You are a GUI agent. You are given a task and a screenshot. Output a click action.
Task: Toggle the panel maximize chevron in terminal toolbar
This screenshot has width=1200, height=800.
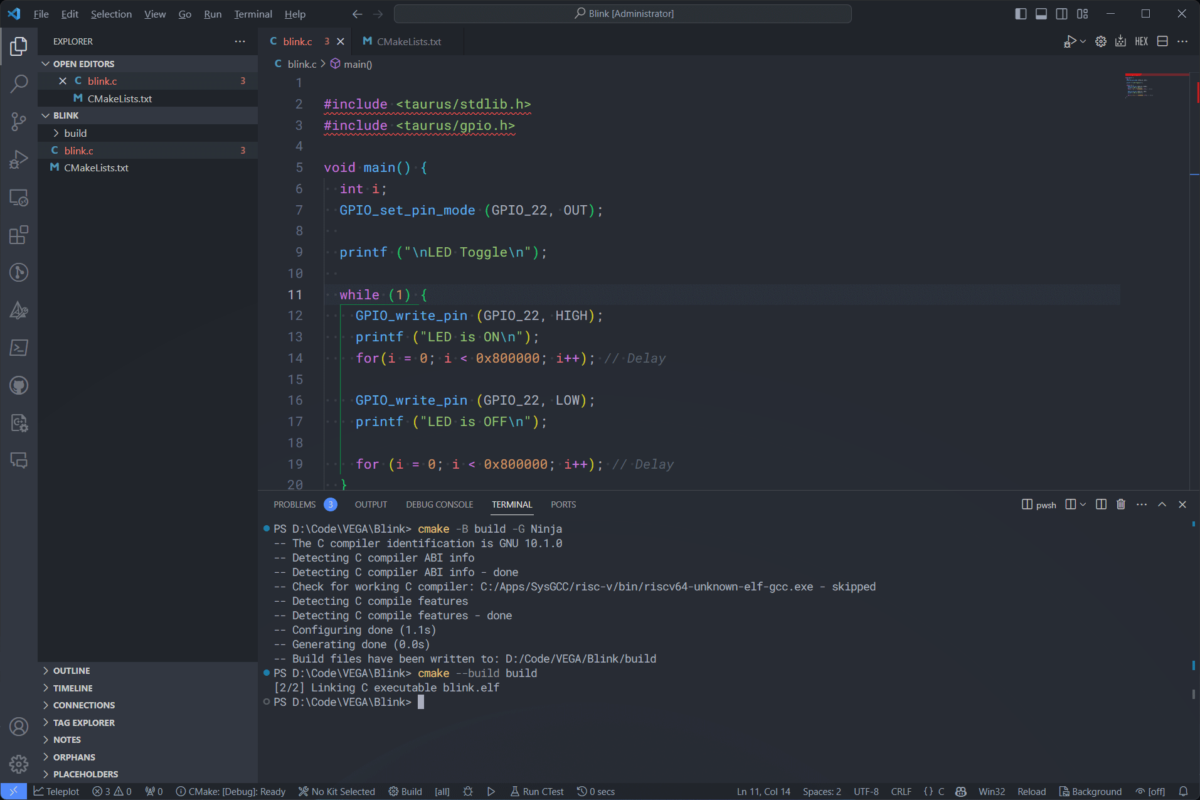click(1161, 504)
